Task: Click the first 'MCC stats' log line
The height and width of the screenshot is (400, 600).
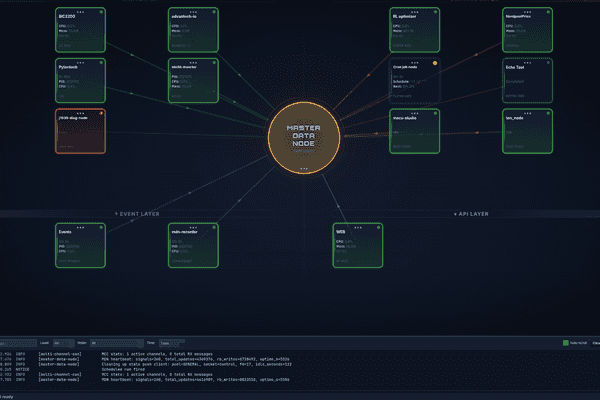Action: click(157, 354)
